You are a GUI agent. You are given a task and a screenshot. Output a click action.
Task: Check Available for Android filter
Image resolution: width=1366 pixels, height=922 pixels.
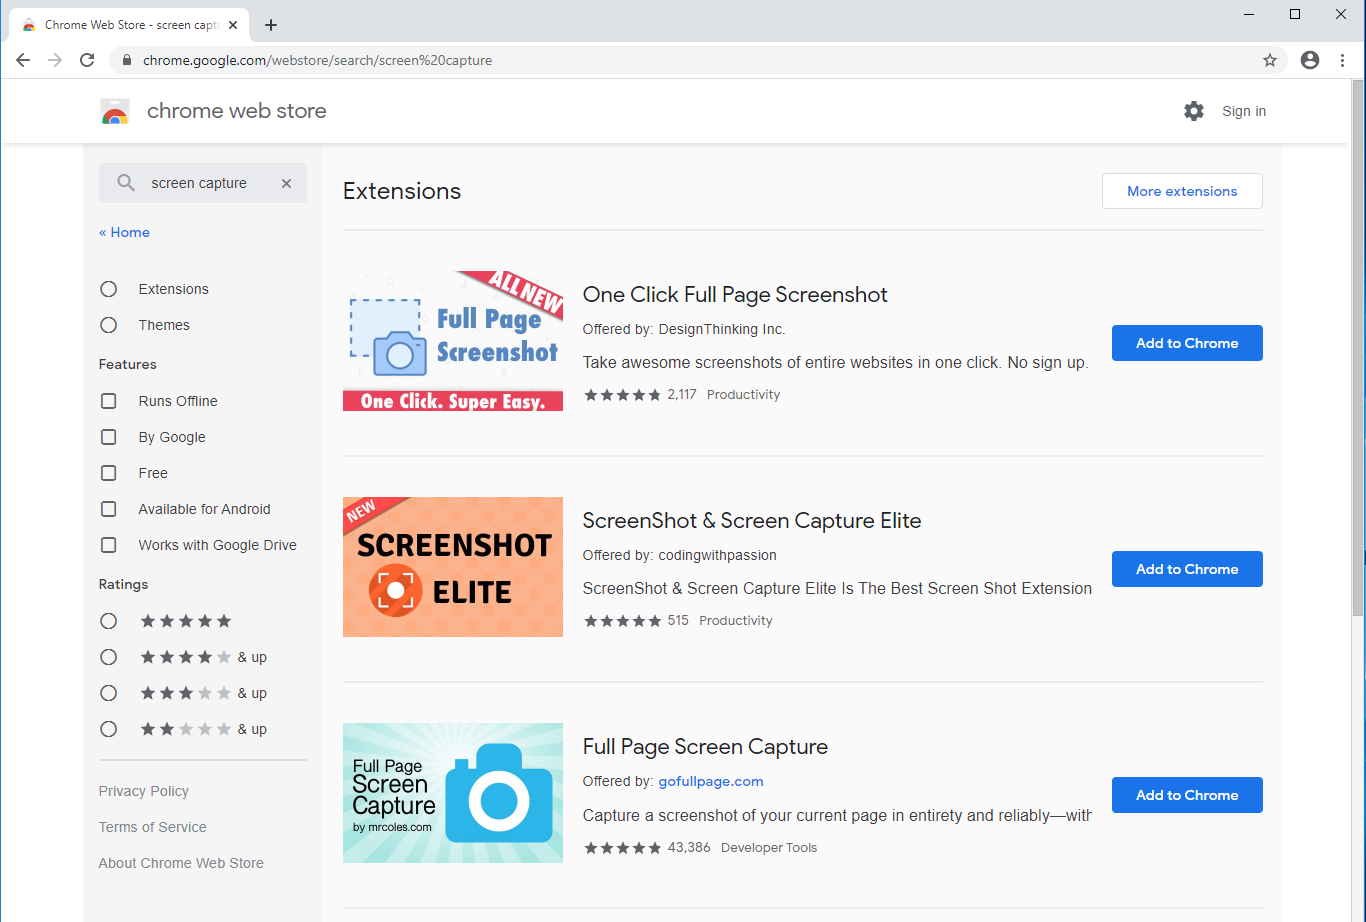click(x=109, y=509)
